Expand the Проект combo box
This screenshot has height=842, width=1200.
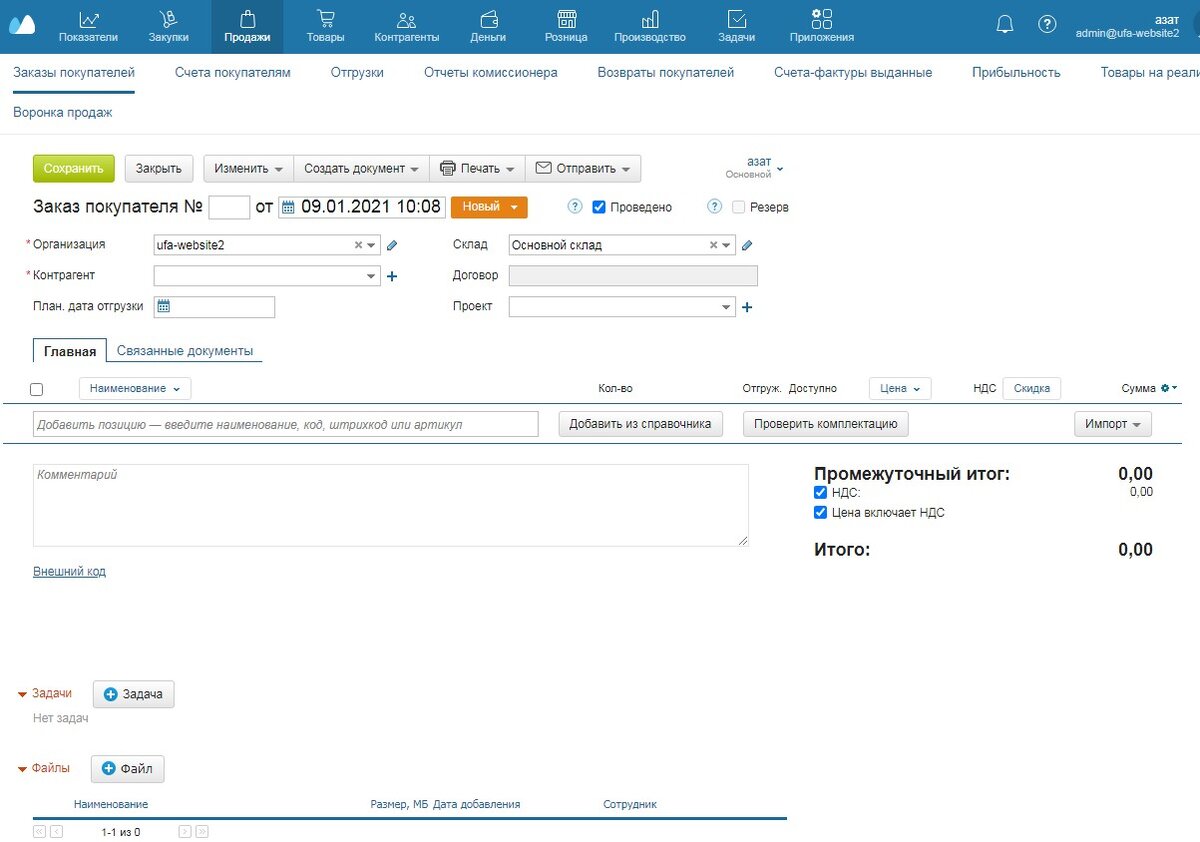tap(726, 307)
